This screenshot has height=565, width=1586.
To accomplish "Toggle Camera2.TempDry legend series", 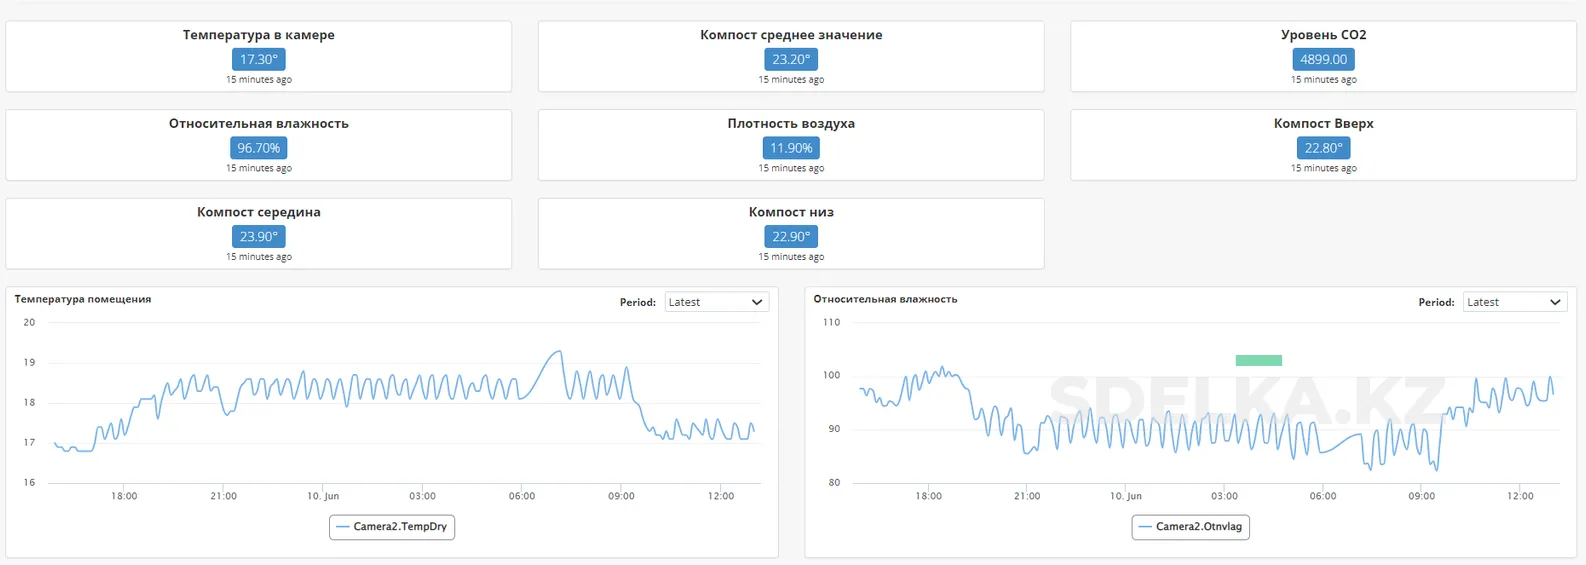I will [x=392, y=527].
